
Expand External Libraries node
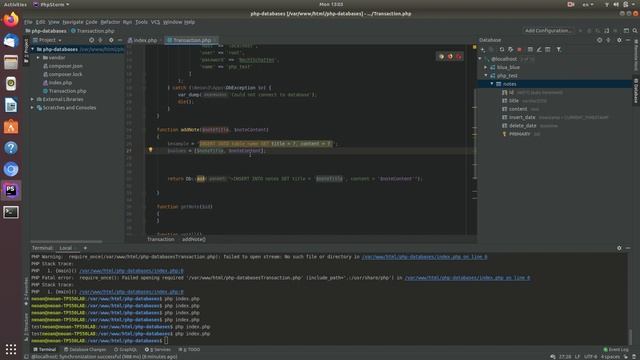pyautogui.click(x=33, y=99)
